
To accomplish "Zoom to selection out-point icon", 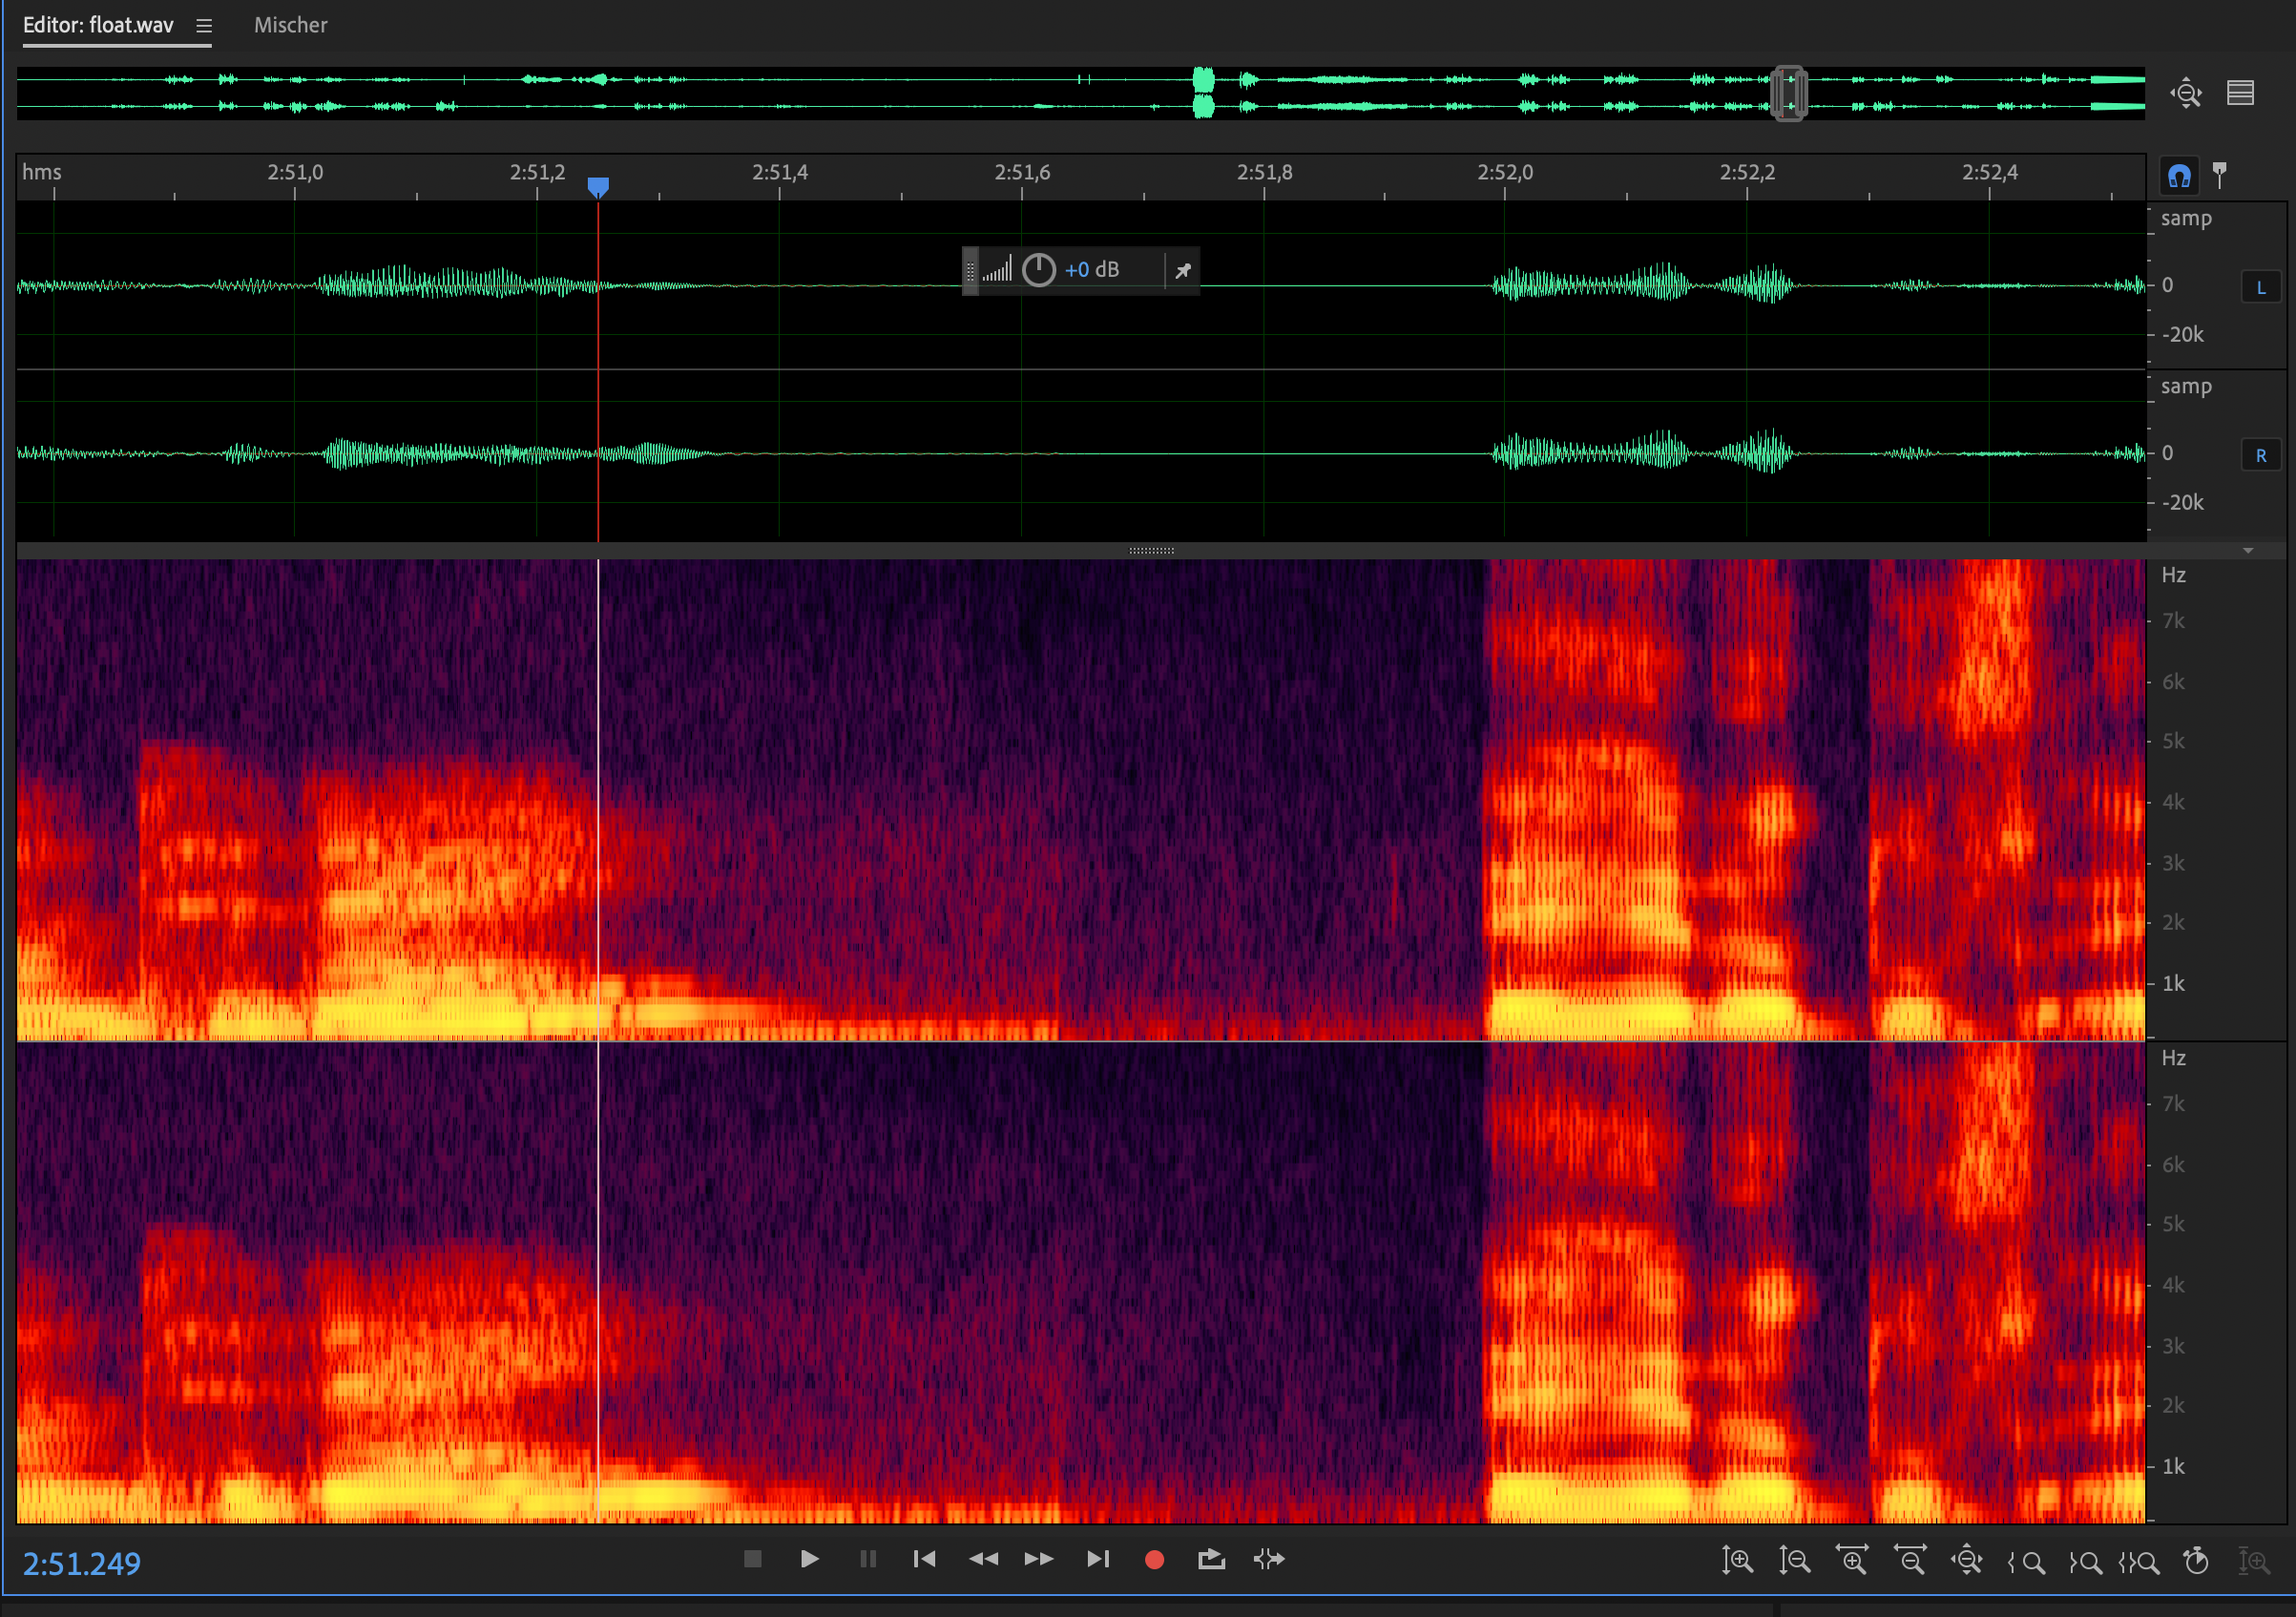I will (2085, 1561).
